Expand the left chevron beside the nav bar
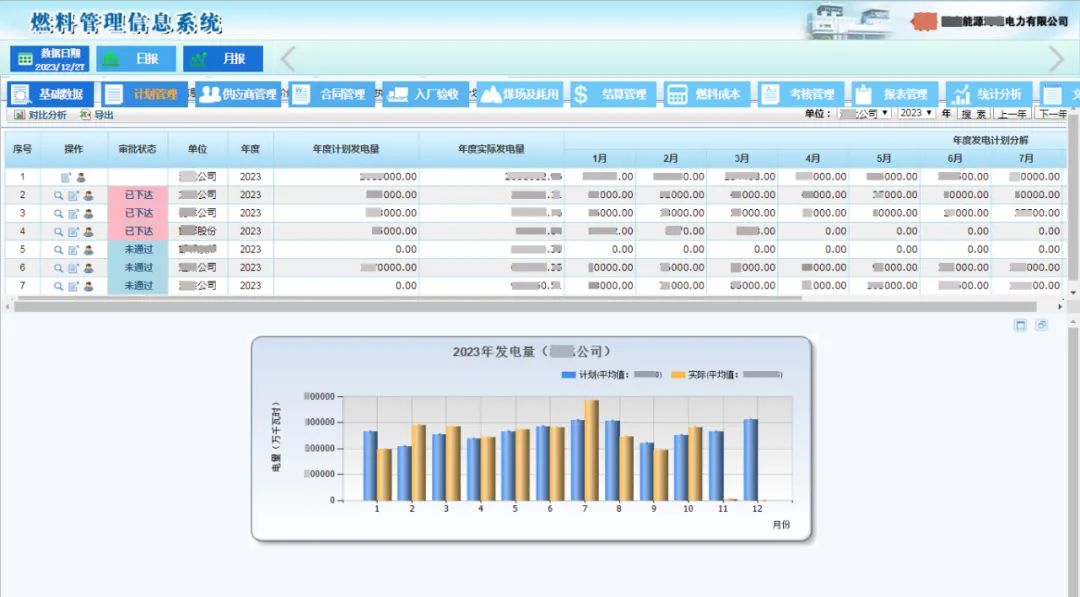The image size is (1080, 597). 285,58
